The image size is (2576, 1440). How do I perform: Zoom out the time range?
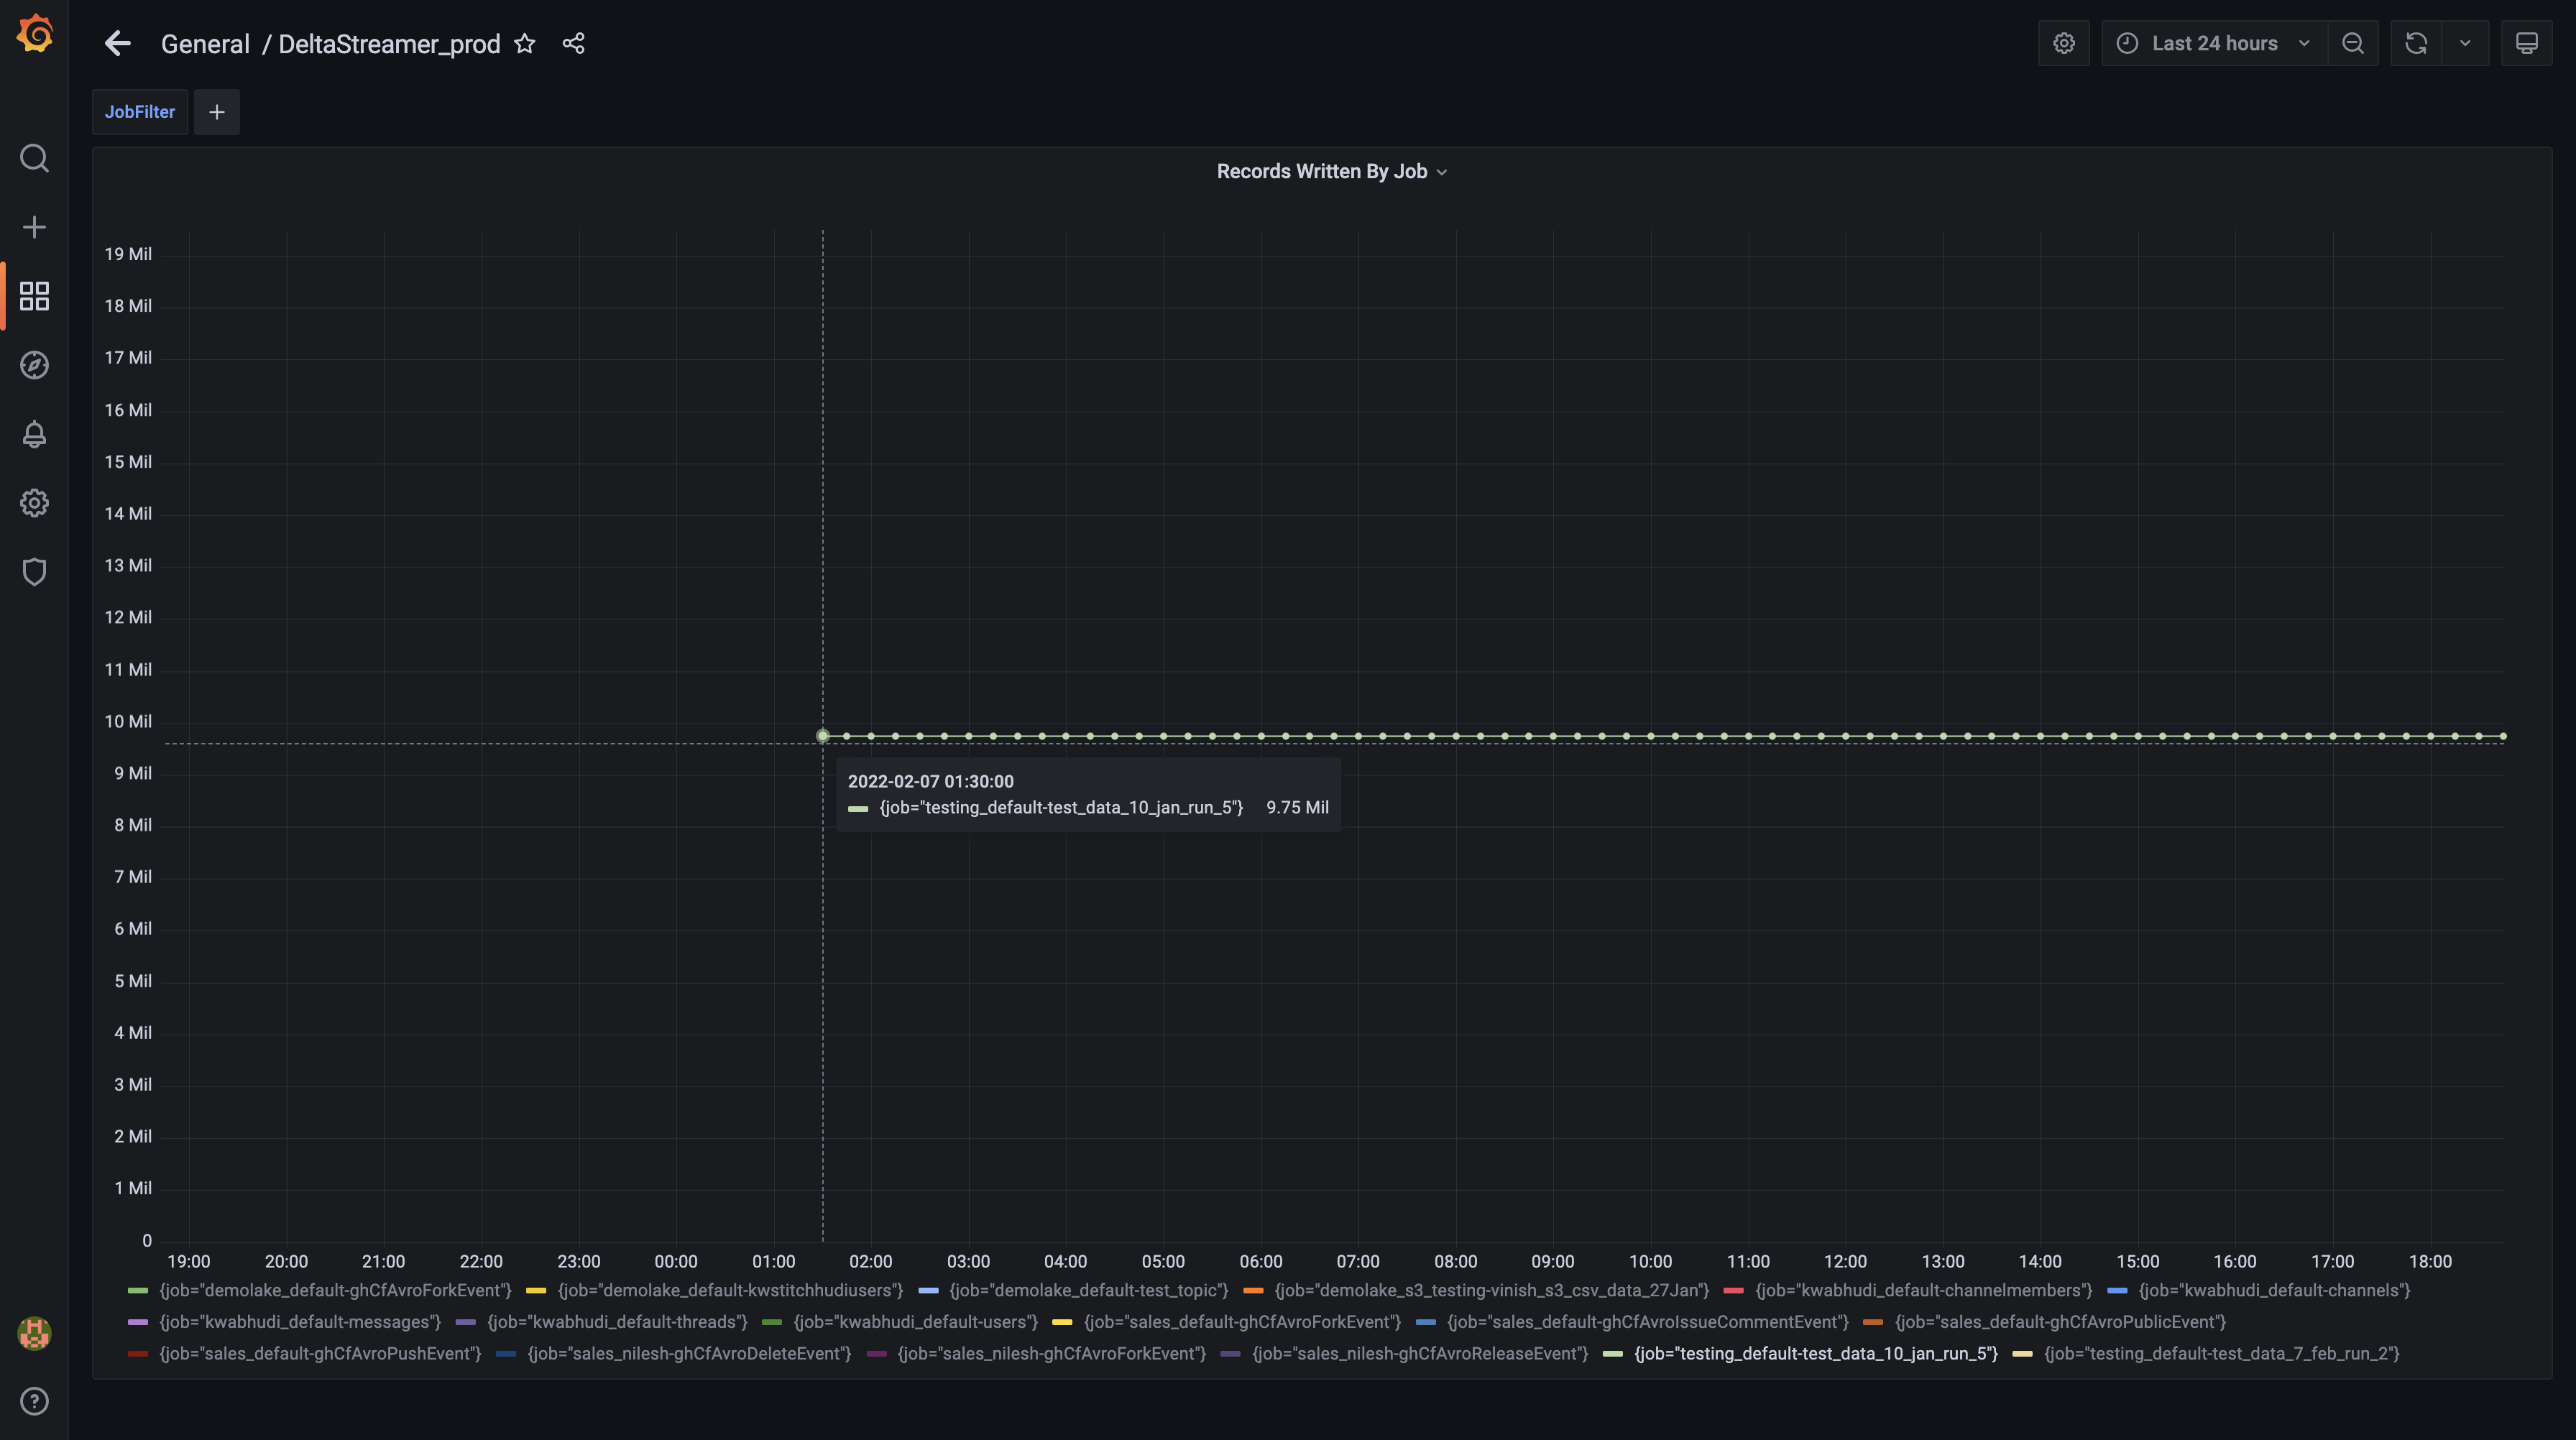point(2353,43)
